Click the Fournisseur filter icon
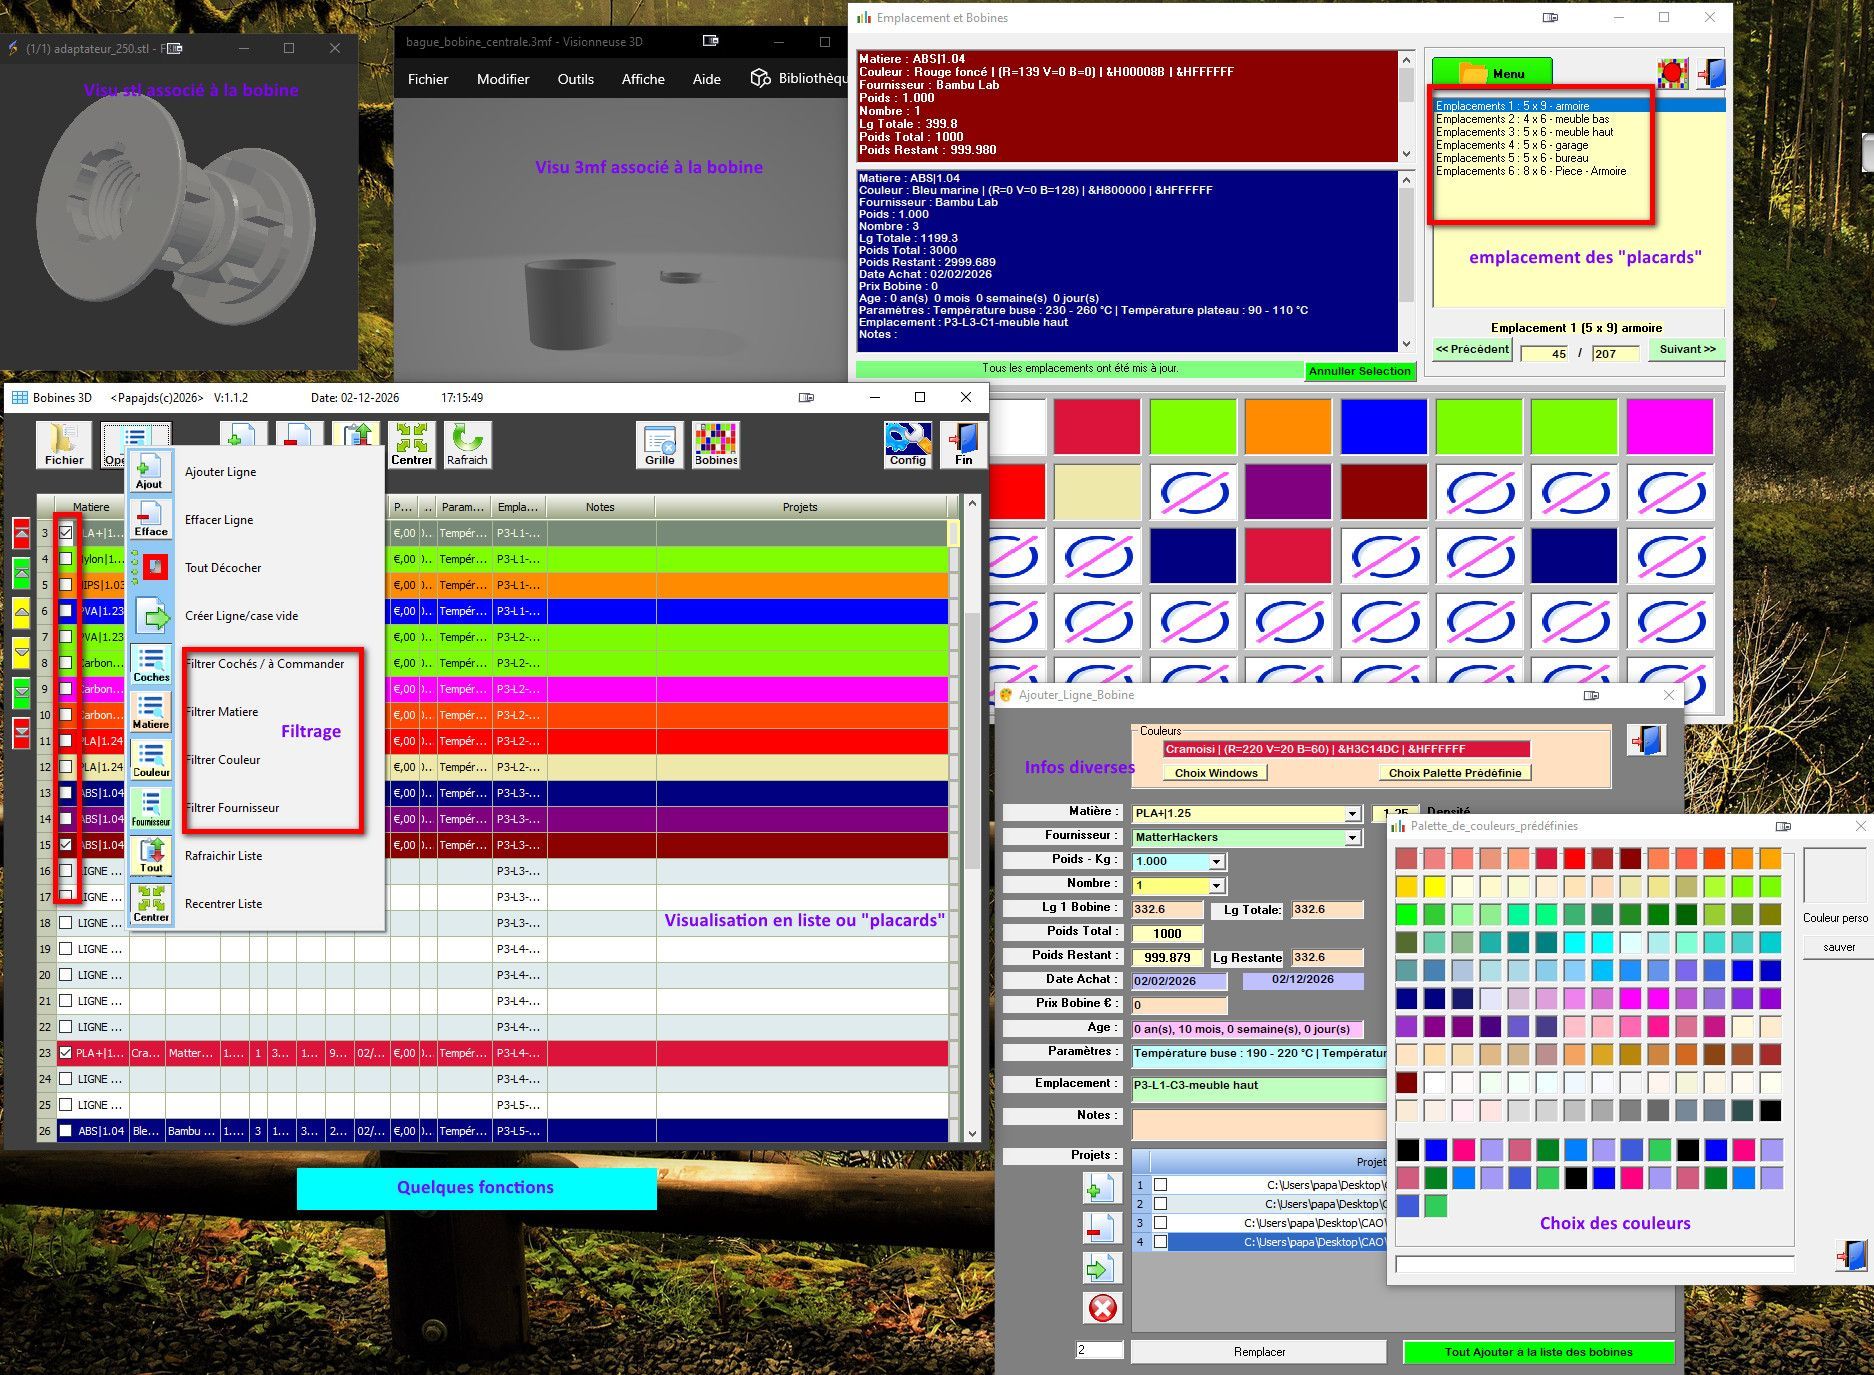This screenshot has width=1874, height=1375. [x=151, y=808]
